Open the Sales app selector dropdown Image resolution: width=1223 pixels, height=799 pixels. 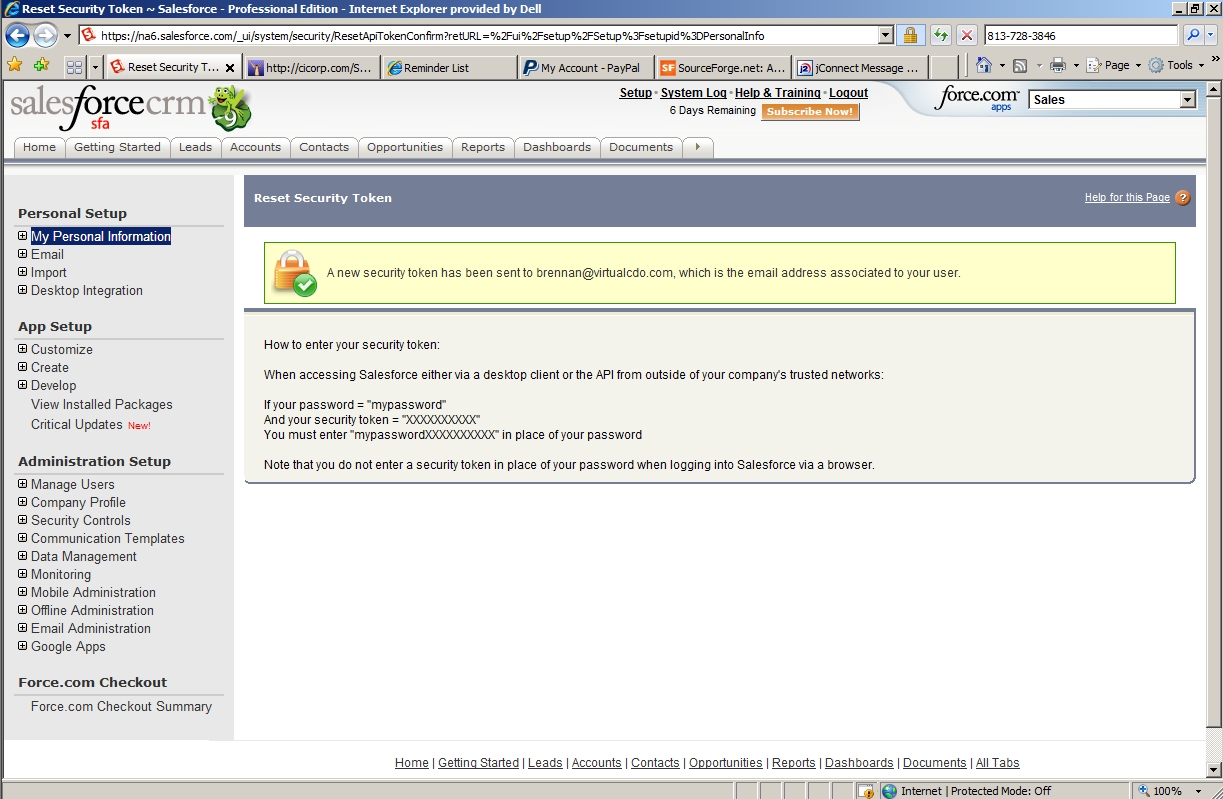(1187, 100)
